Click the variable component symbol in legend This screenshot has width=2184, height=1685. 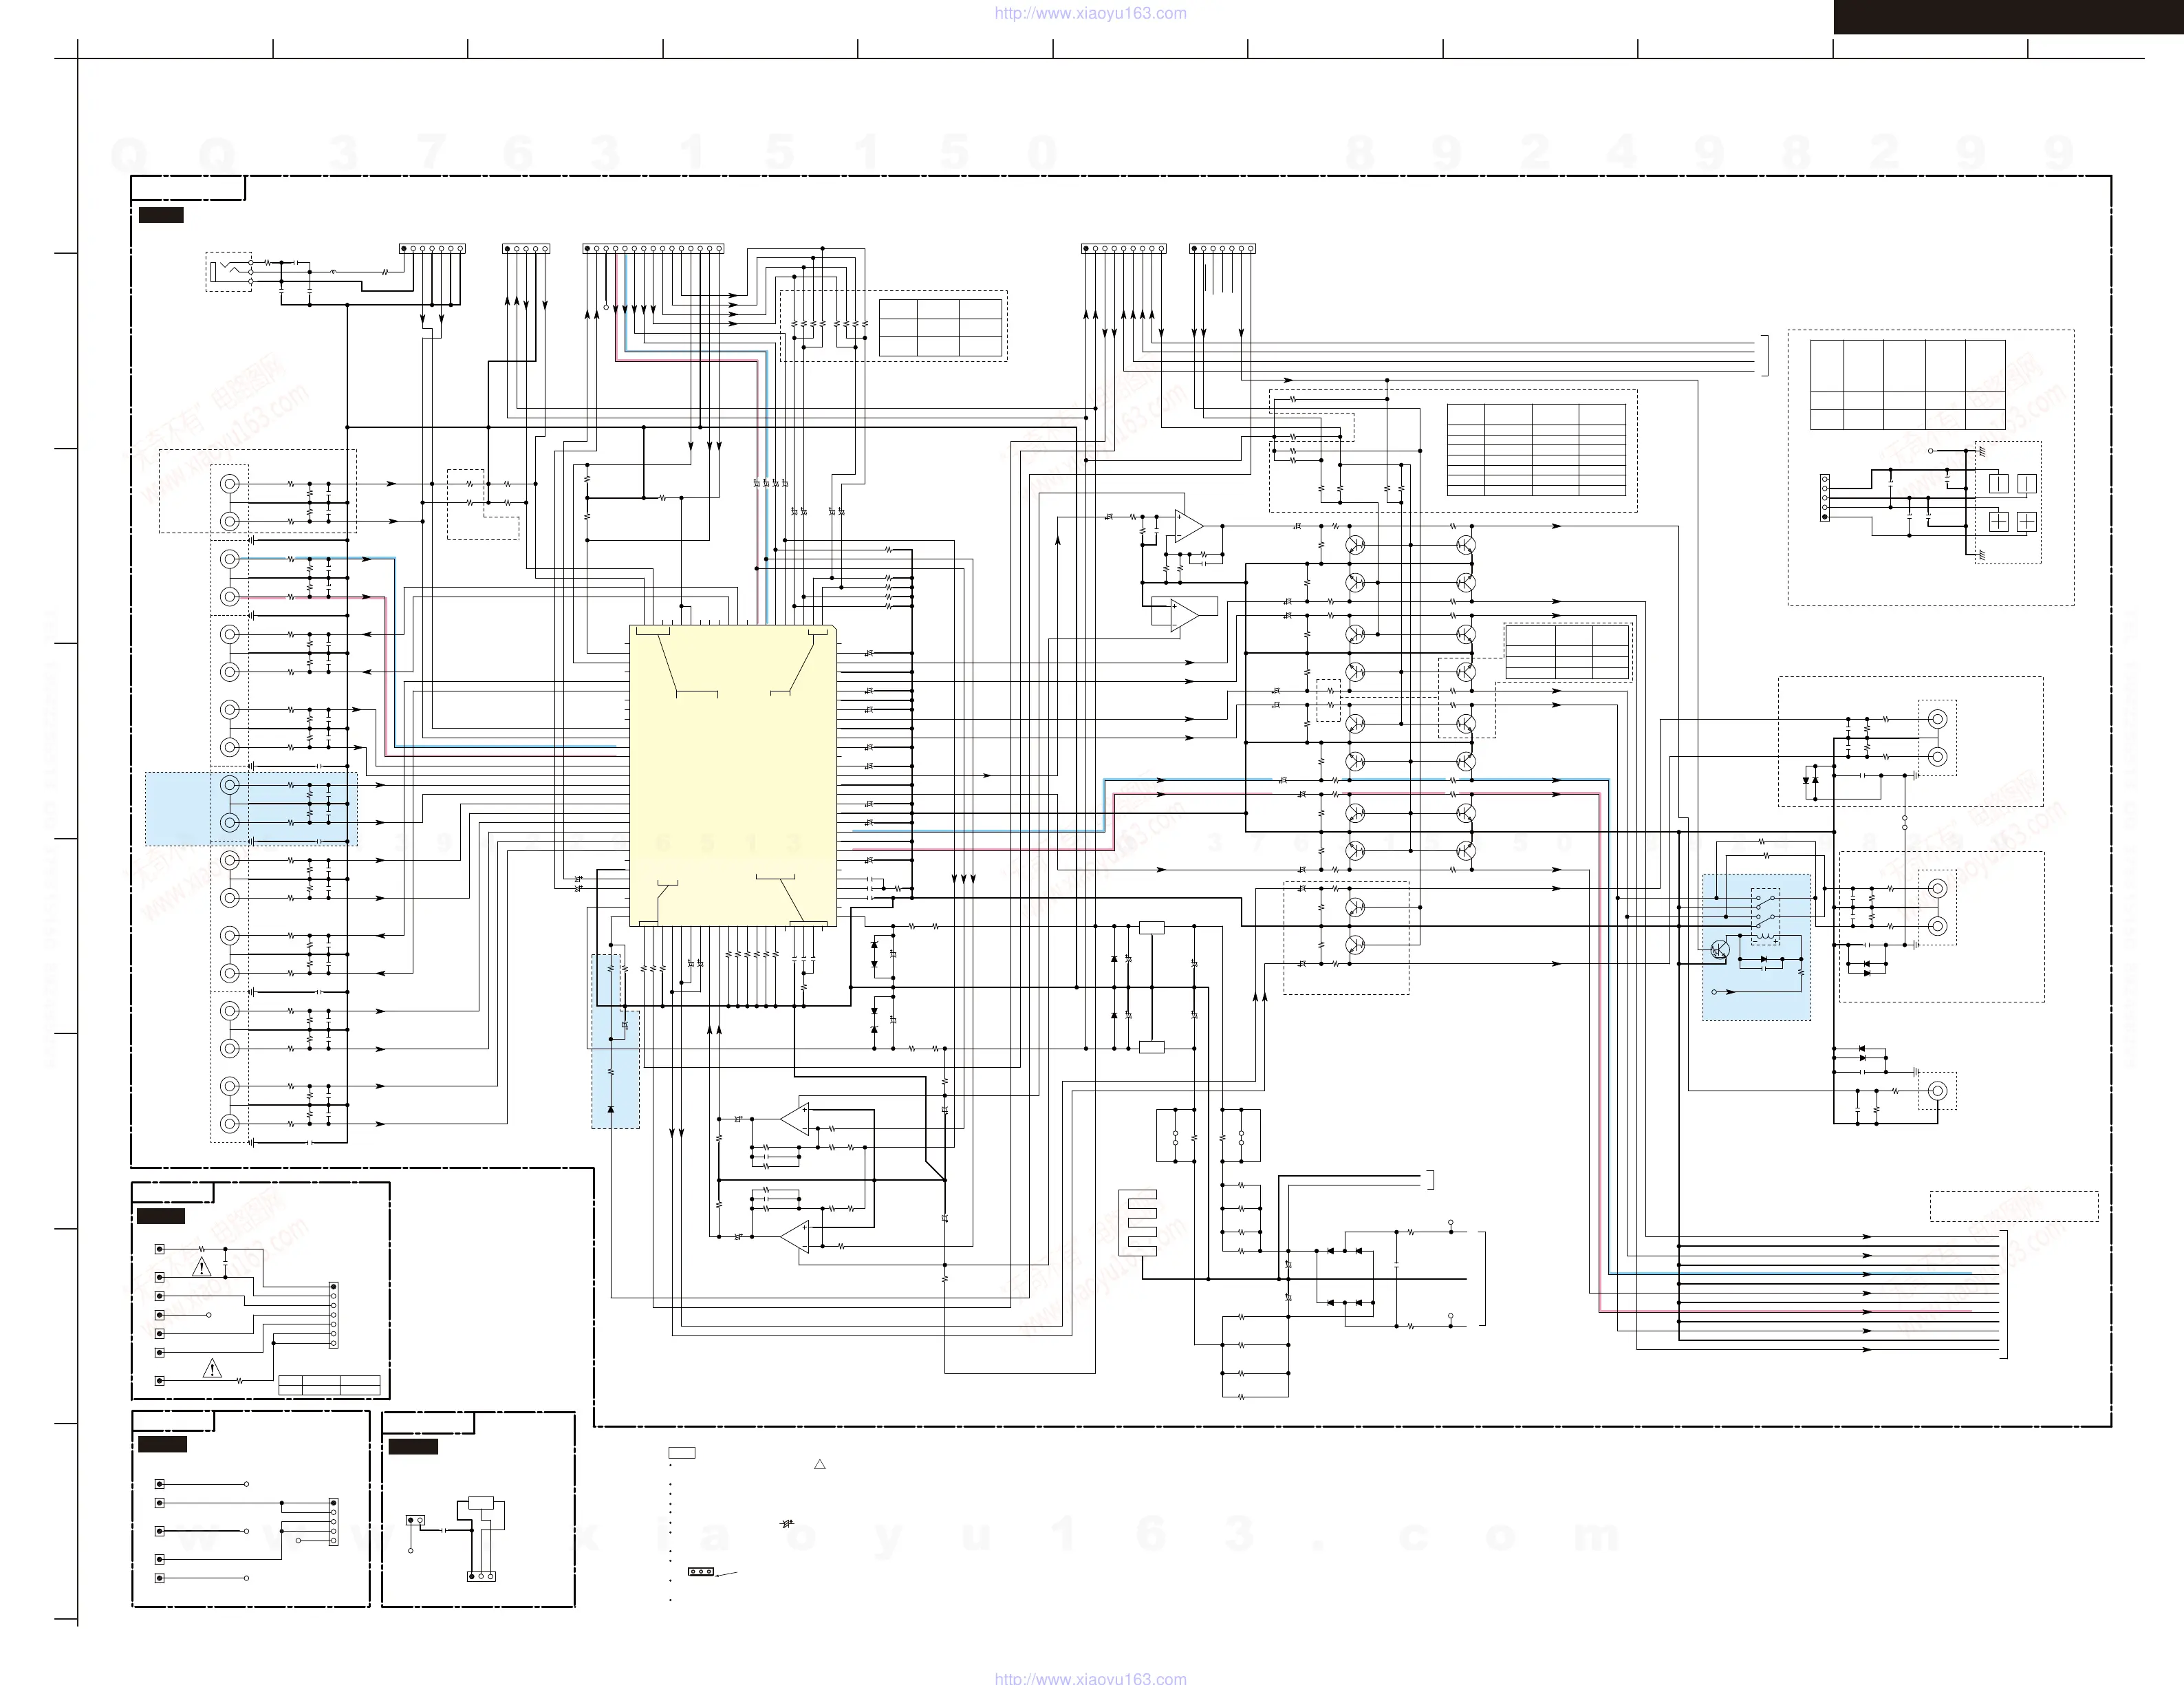[786, 1523]
